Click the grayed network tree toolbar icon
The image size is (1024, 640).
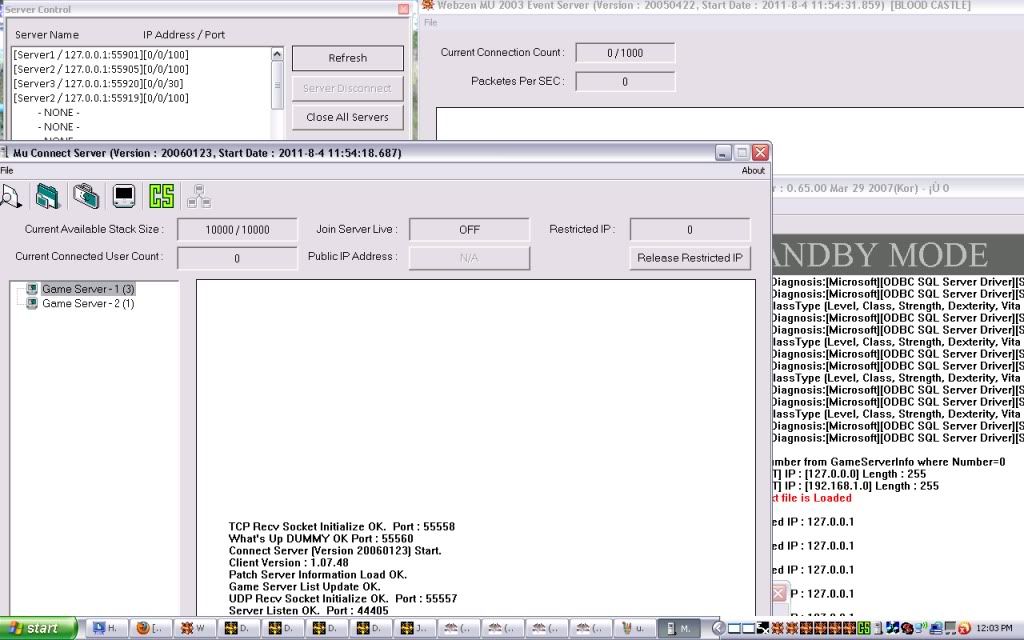pyautogui.click(x=199, y=196)
